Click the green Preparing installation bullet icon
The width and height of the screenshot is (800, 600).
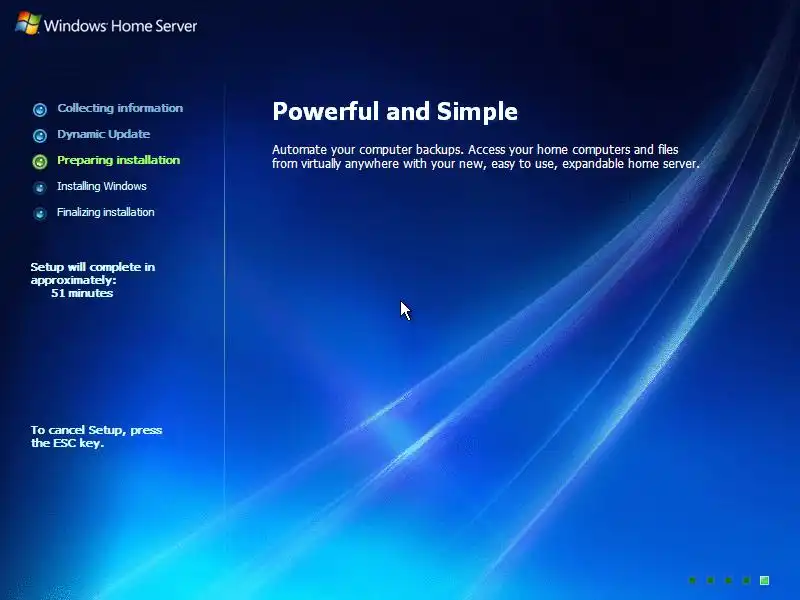coord(40,161)
